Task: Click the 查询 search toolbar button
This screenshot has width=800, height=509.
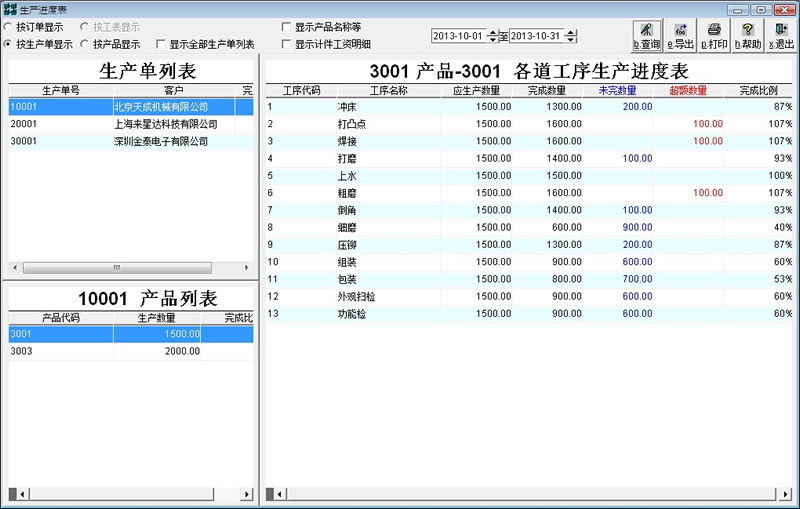Action: (647, 36)
